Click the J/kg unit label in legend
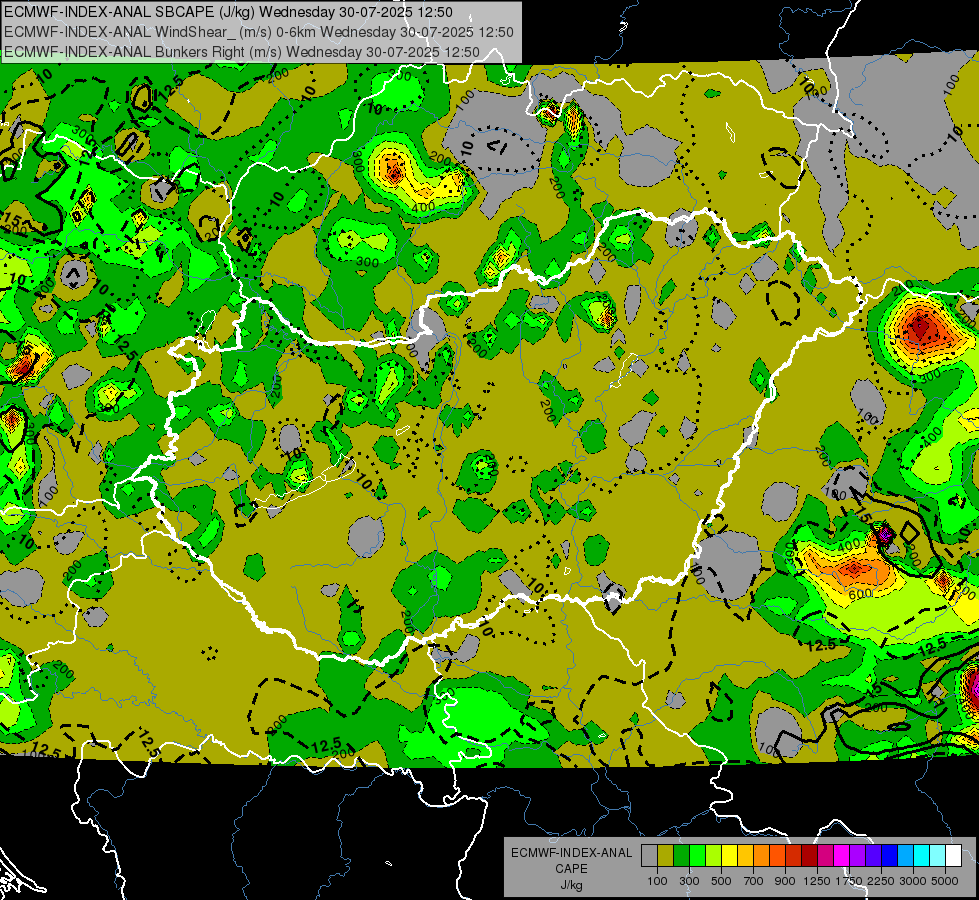This screenshot has width=979, height=900. [571, 885]
